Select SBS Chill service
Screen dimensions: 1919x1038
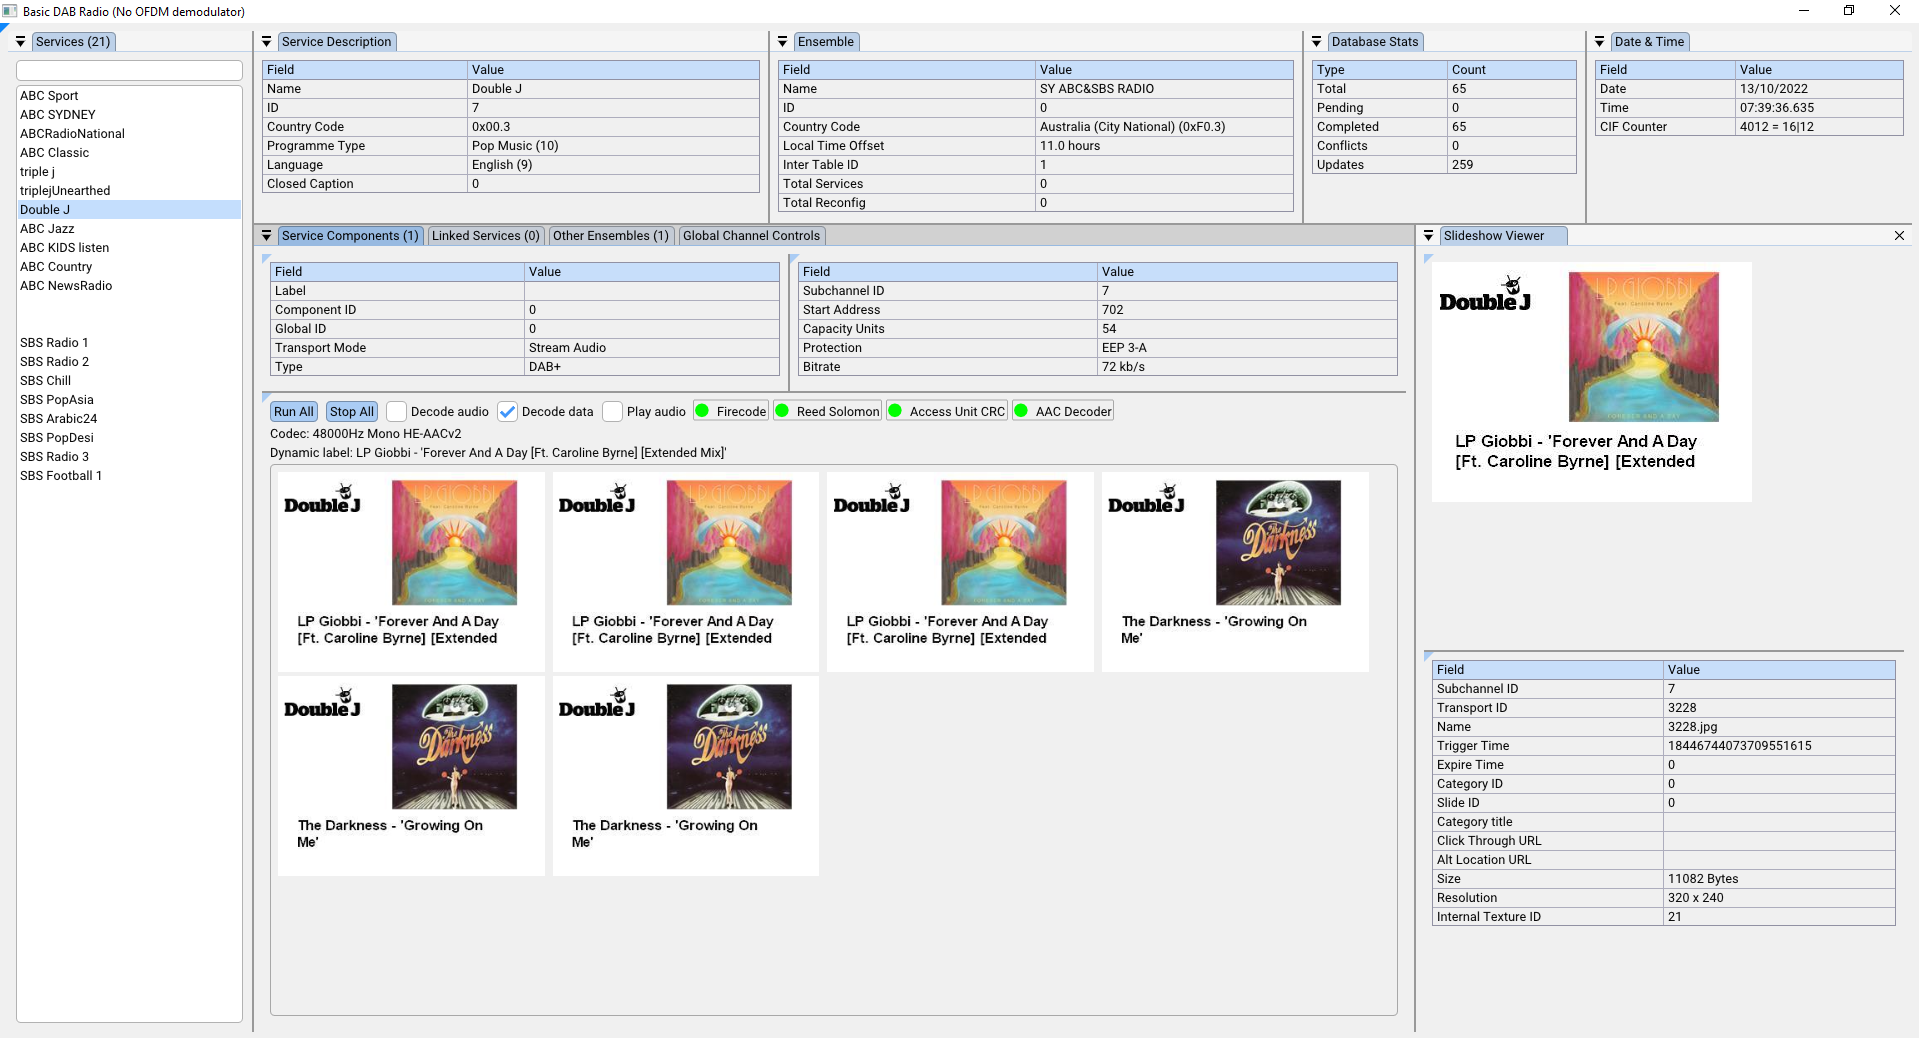pos(129,381)
